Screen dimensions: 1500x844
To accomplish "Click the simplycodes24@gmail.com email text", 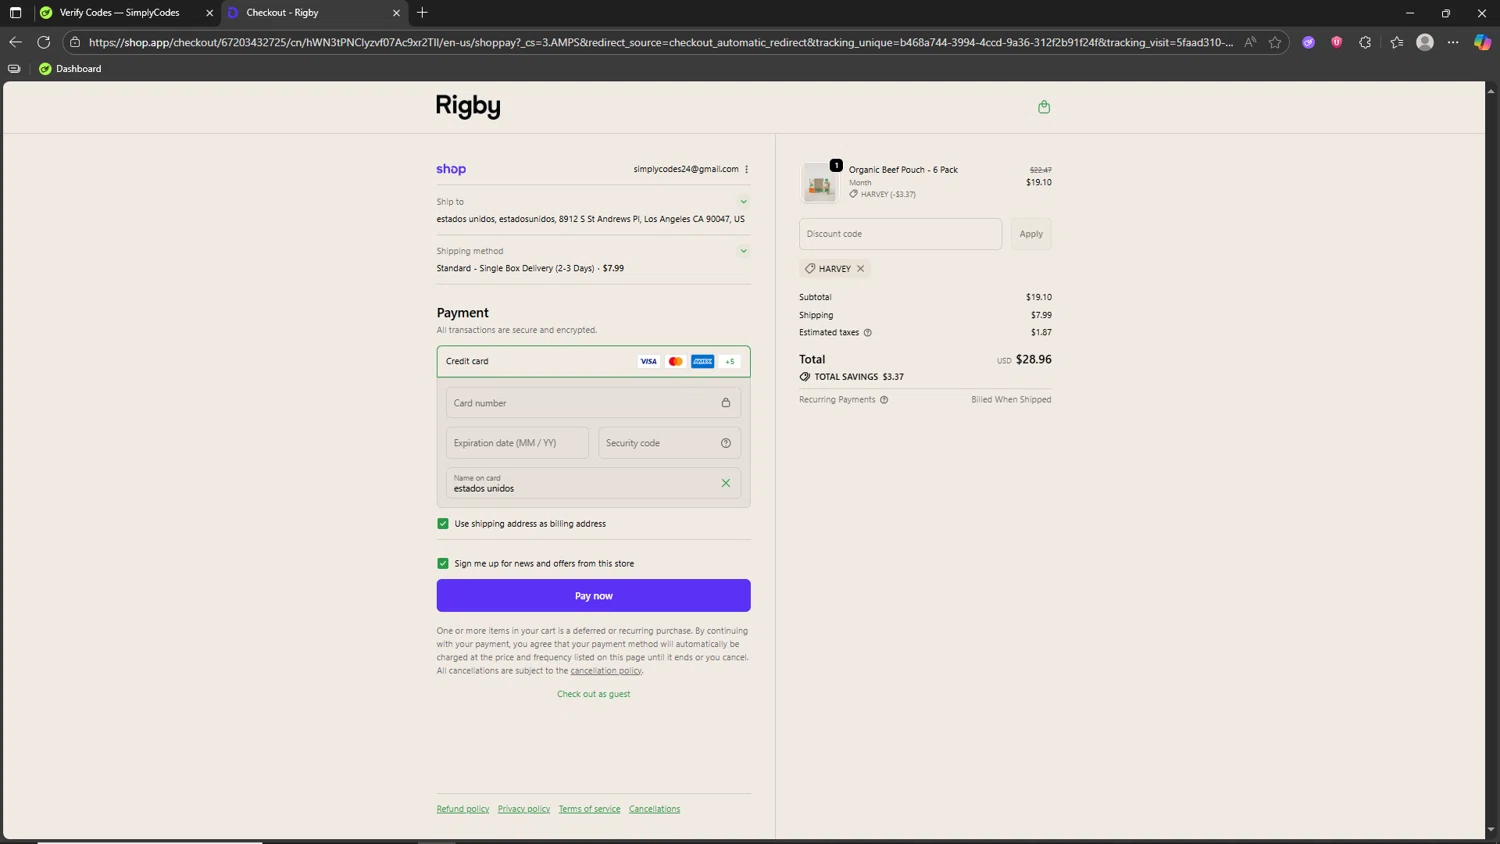I will click(x=686, y=169).
